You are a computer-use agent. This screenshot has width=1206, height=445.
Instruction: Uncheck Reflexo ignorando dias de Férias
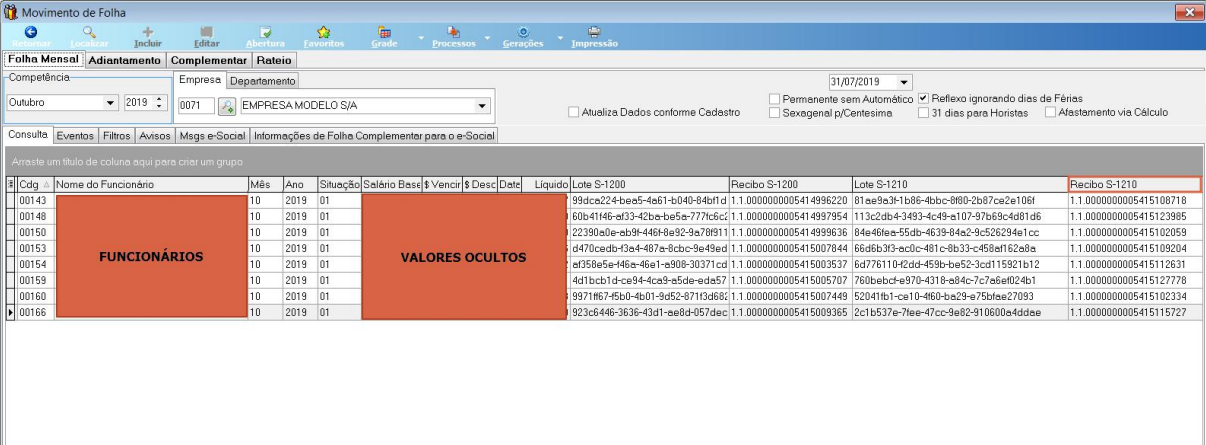923,99
